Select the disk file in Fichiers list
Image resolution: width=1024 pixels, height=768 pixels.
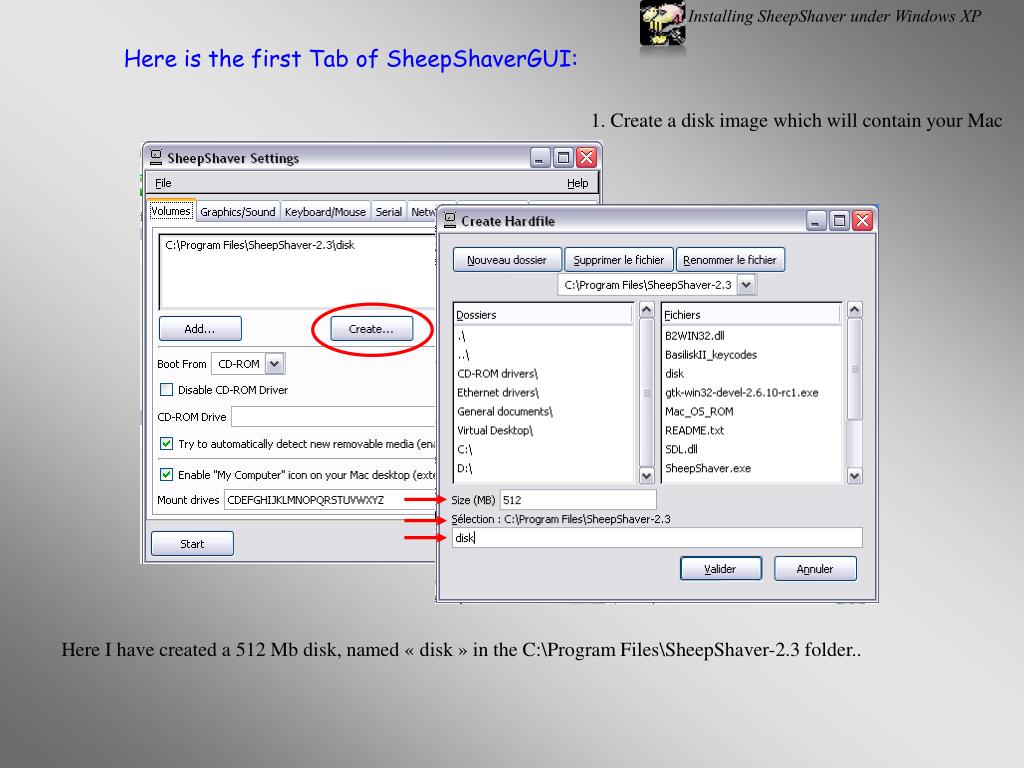(x=674, y=374)
